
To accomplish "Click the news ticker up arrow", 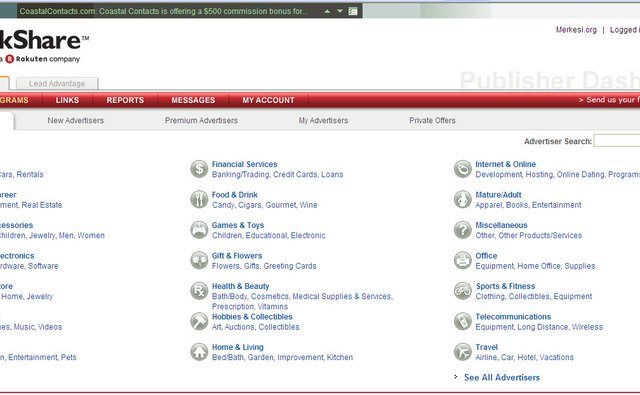I will 327,11.
